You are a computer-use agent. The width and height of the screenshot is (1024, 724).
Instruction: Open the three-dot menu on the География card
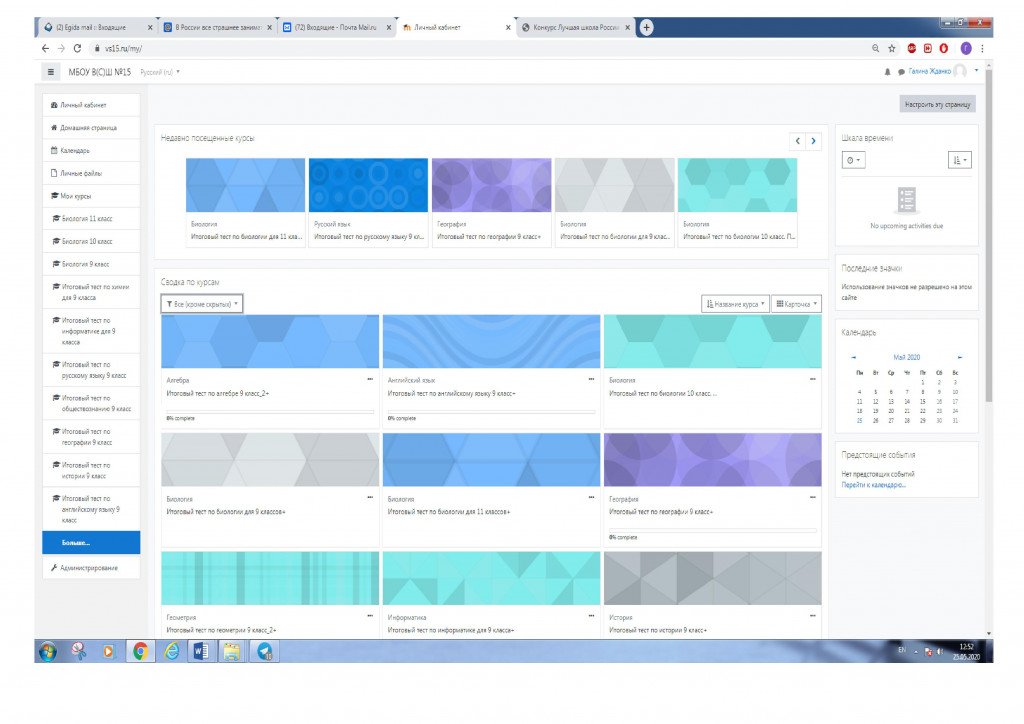pos(812,497)
